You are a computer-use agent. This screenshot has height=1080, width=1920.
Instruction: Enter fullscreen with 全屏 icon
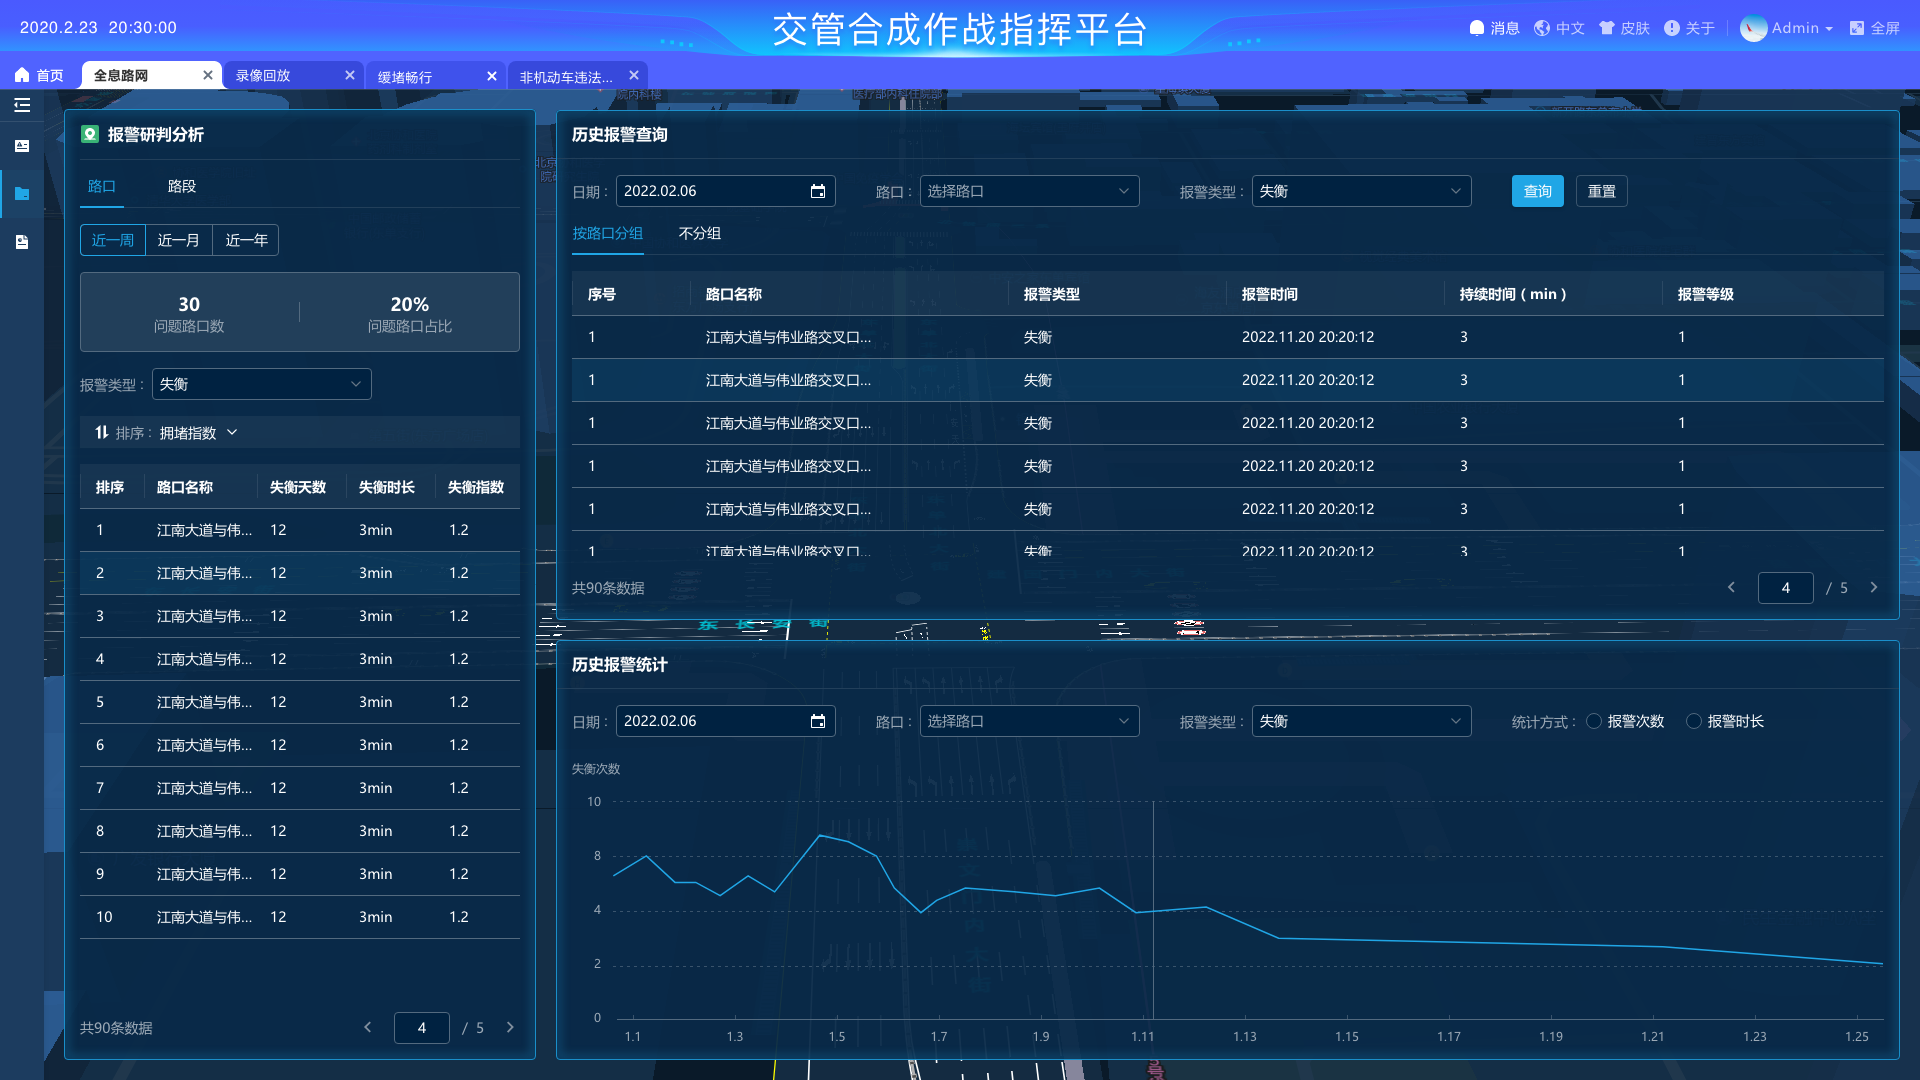tap(1857, 28)
